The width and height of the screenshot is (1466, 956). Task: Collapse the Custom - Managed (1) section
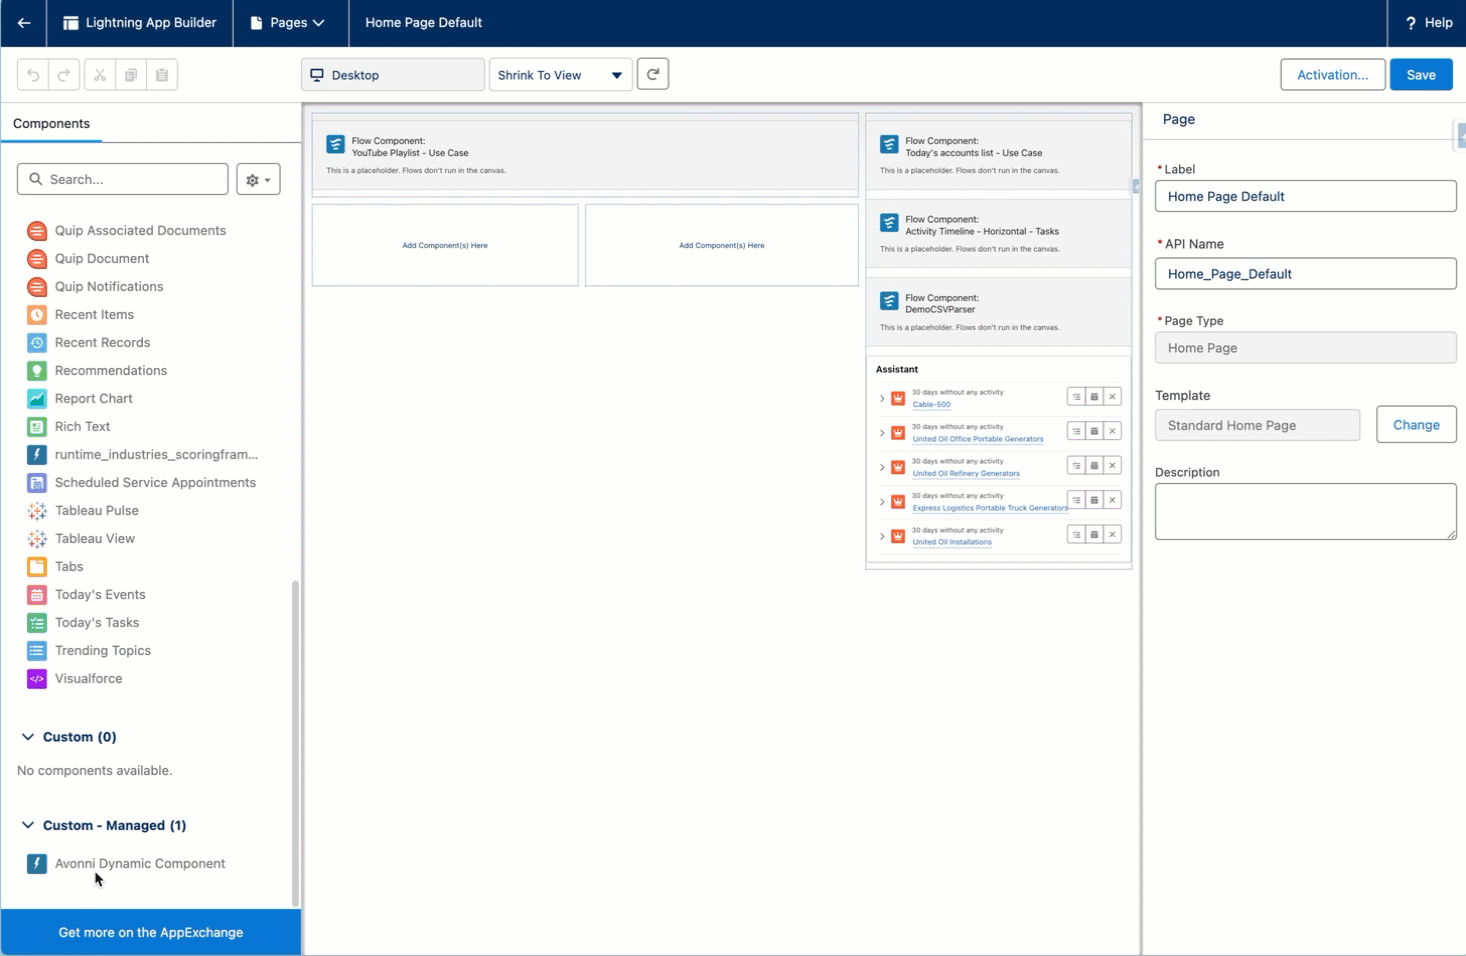coord(28,826)
